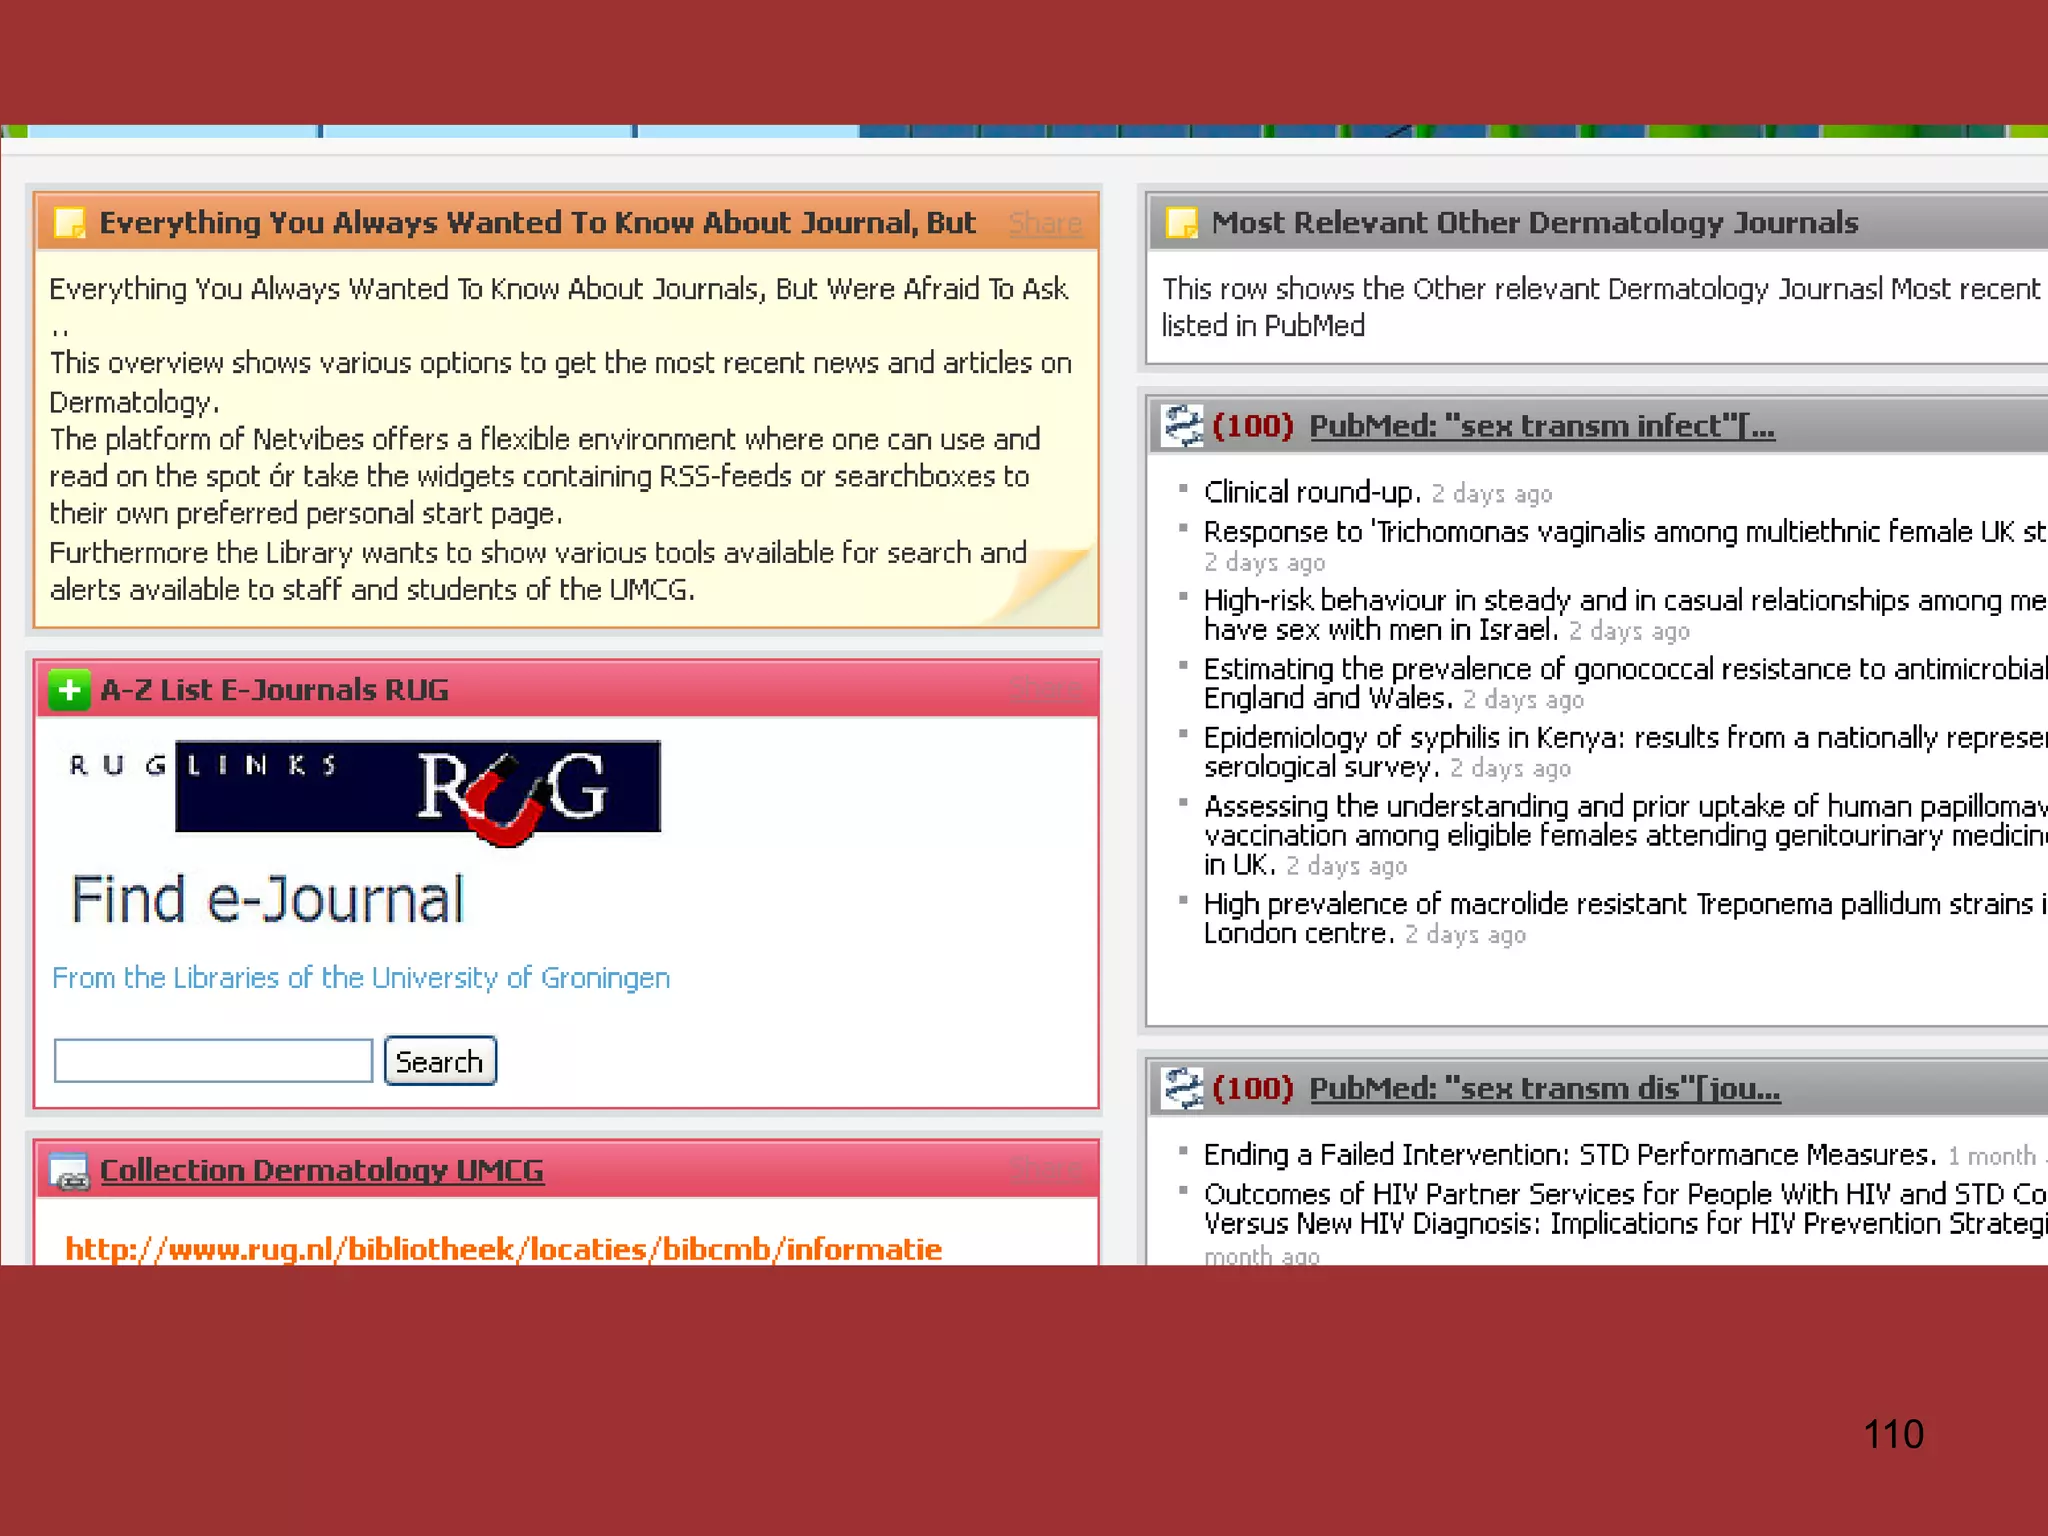Open the Clinical round-up article
The width and height of the screenshot is (2048, 1536).
1311,492
